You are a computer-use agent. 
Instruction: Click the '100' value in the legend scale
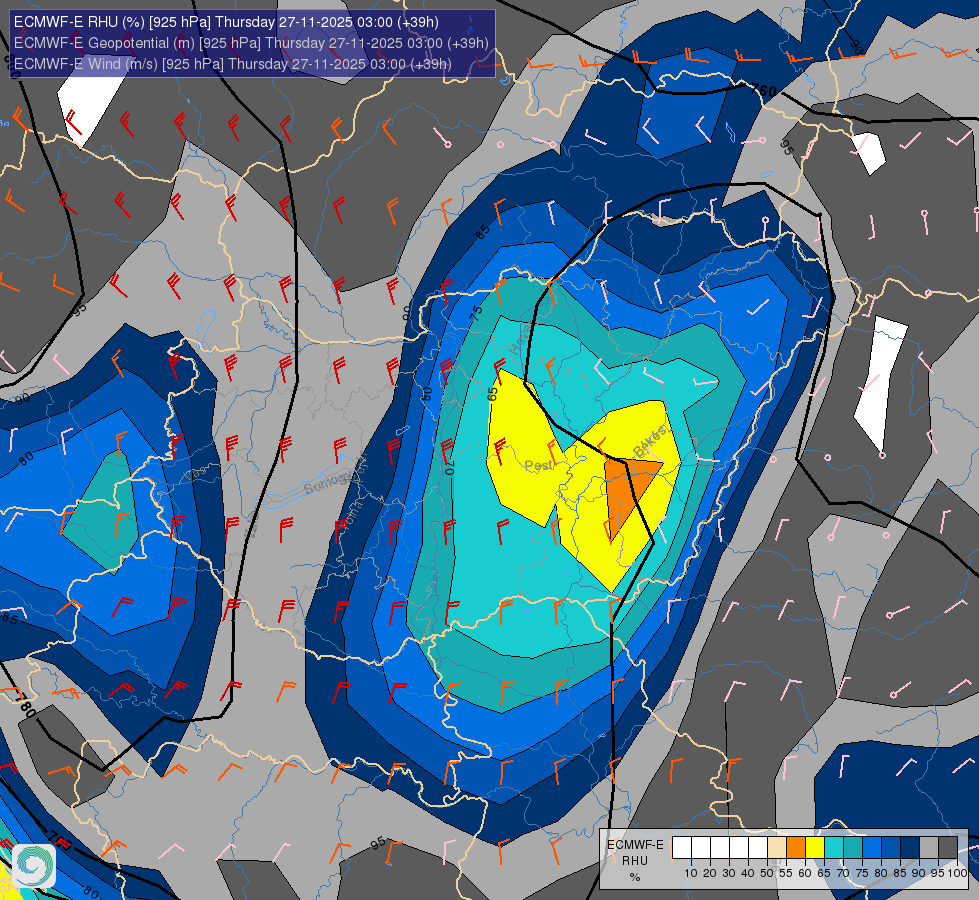coord(957,873)
